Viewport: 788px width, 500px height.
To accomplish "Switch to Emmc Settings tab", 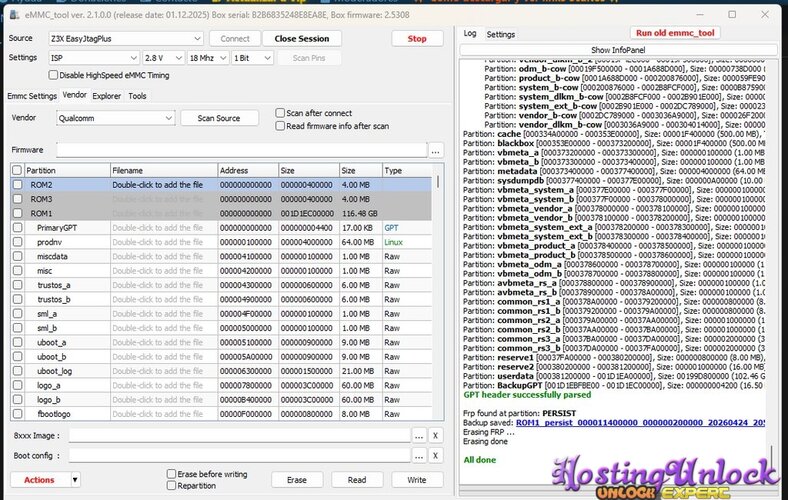I will click(32, 96).
